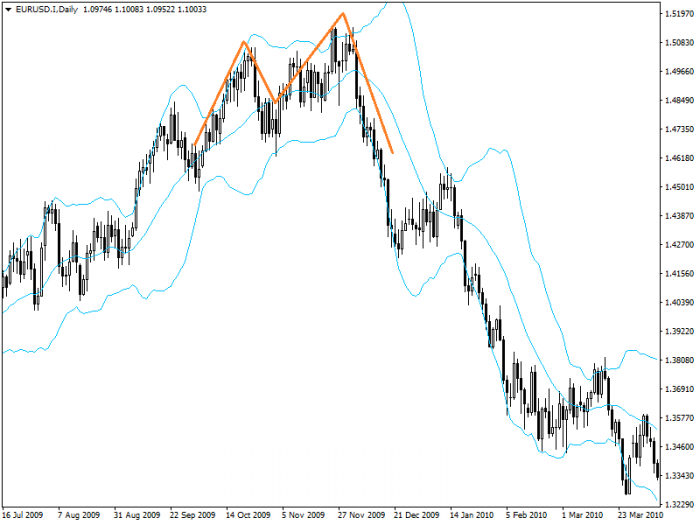Click the 27 Nov 2009 date label
The height and width of the screenshot is (525, 700).
(x=361, y=515)
